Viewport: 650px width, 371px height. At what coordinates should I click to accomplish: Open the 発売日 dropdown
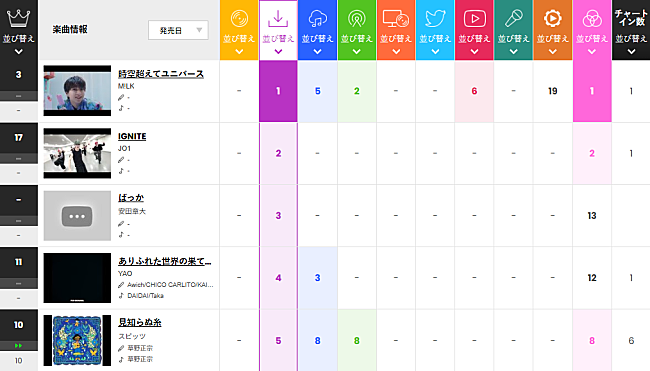click(x=178, y=30)
